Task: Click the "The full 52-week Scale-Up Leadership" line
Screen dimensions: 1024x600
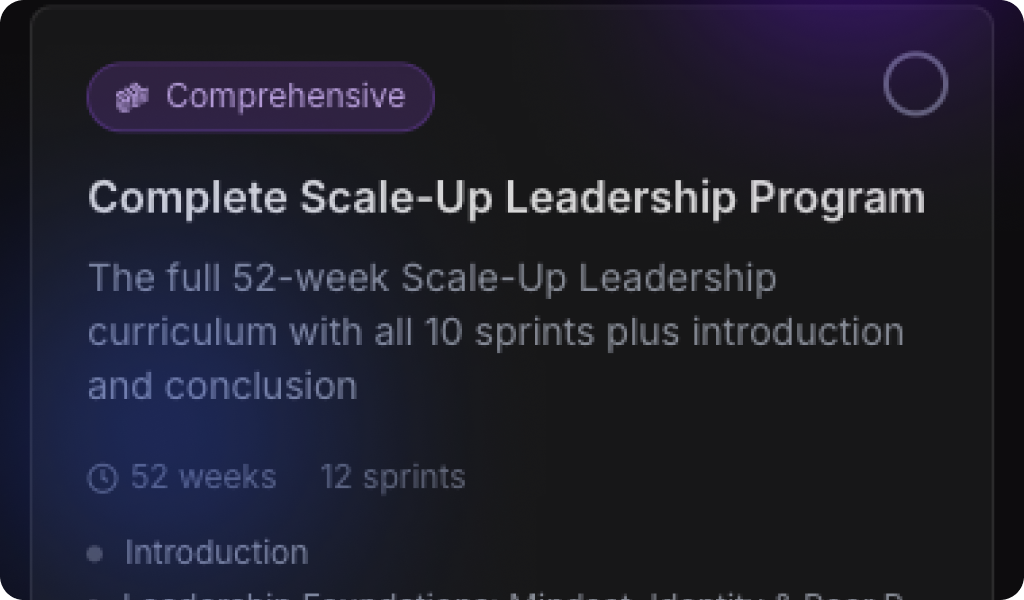Action: click(431, 278)
